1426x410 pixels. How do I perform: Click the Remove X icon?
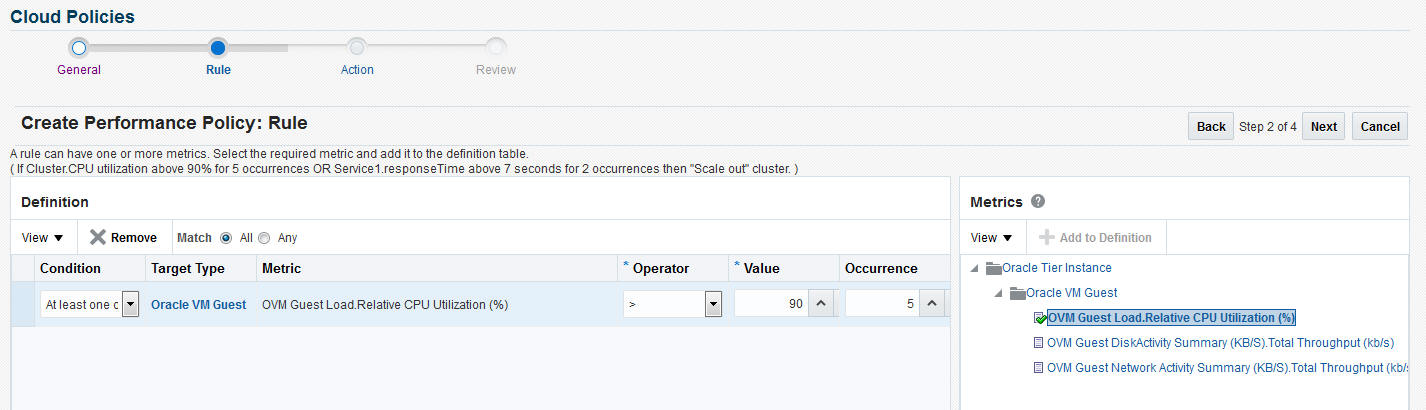tap(97, 237)
